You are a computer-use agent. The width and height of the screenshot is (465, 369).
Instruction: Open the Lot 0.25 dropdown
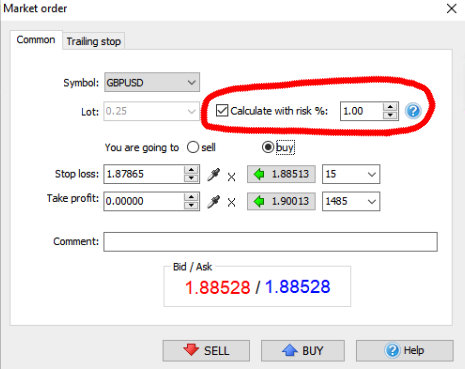click(151, 111)
